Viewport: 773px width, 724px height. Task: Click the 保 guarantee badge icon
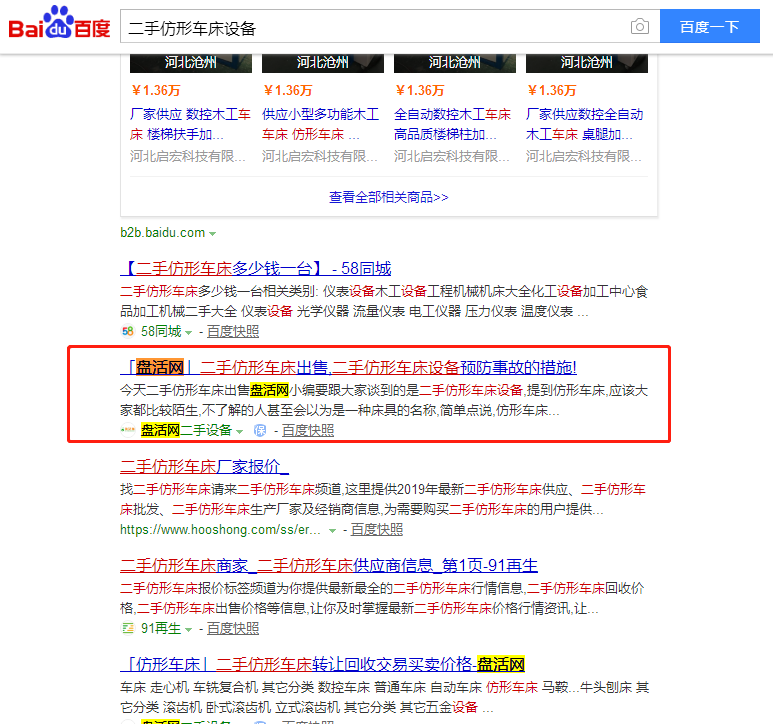(x=260, y=431)
